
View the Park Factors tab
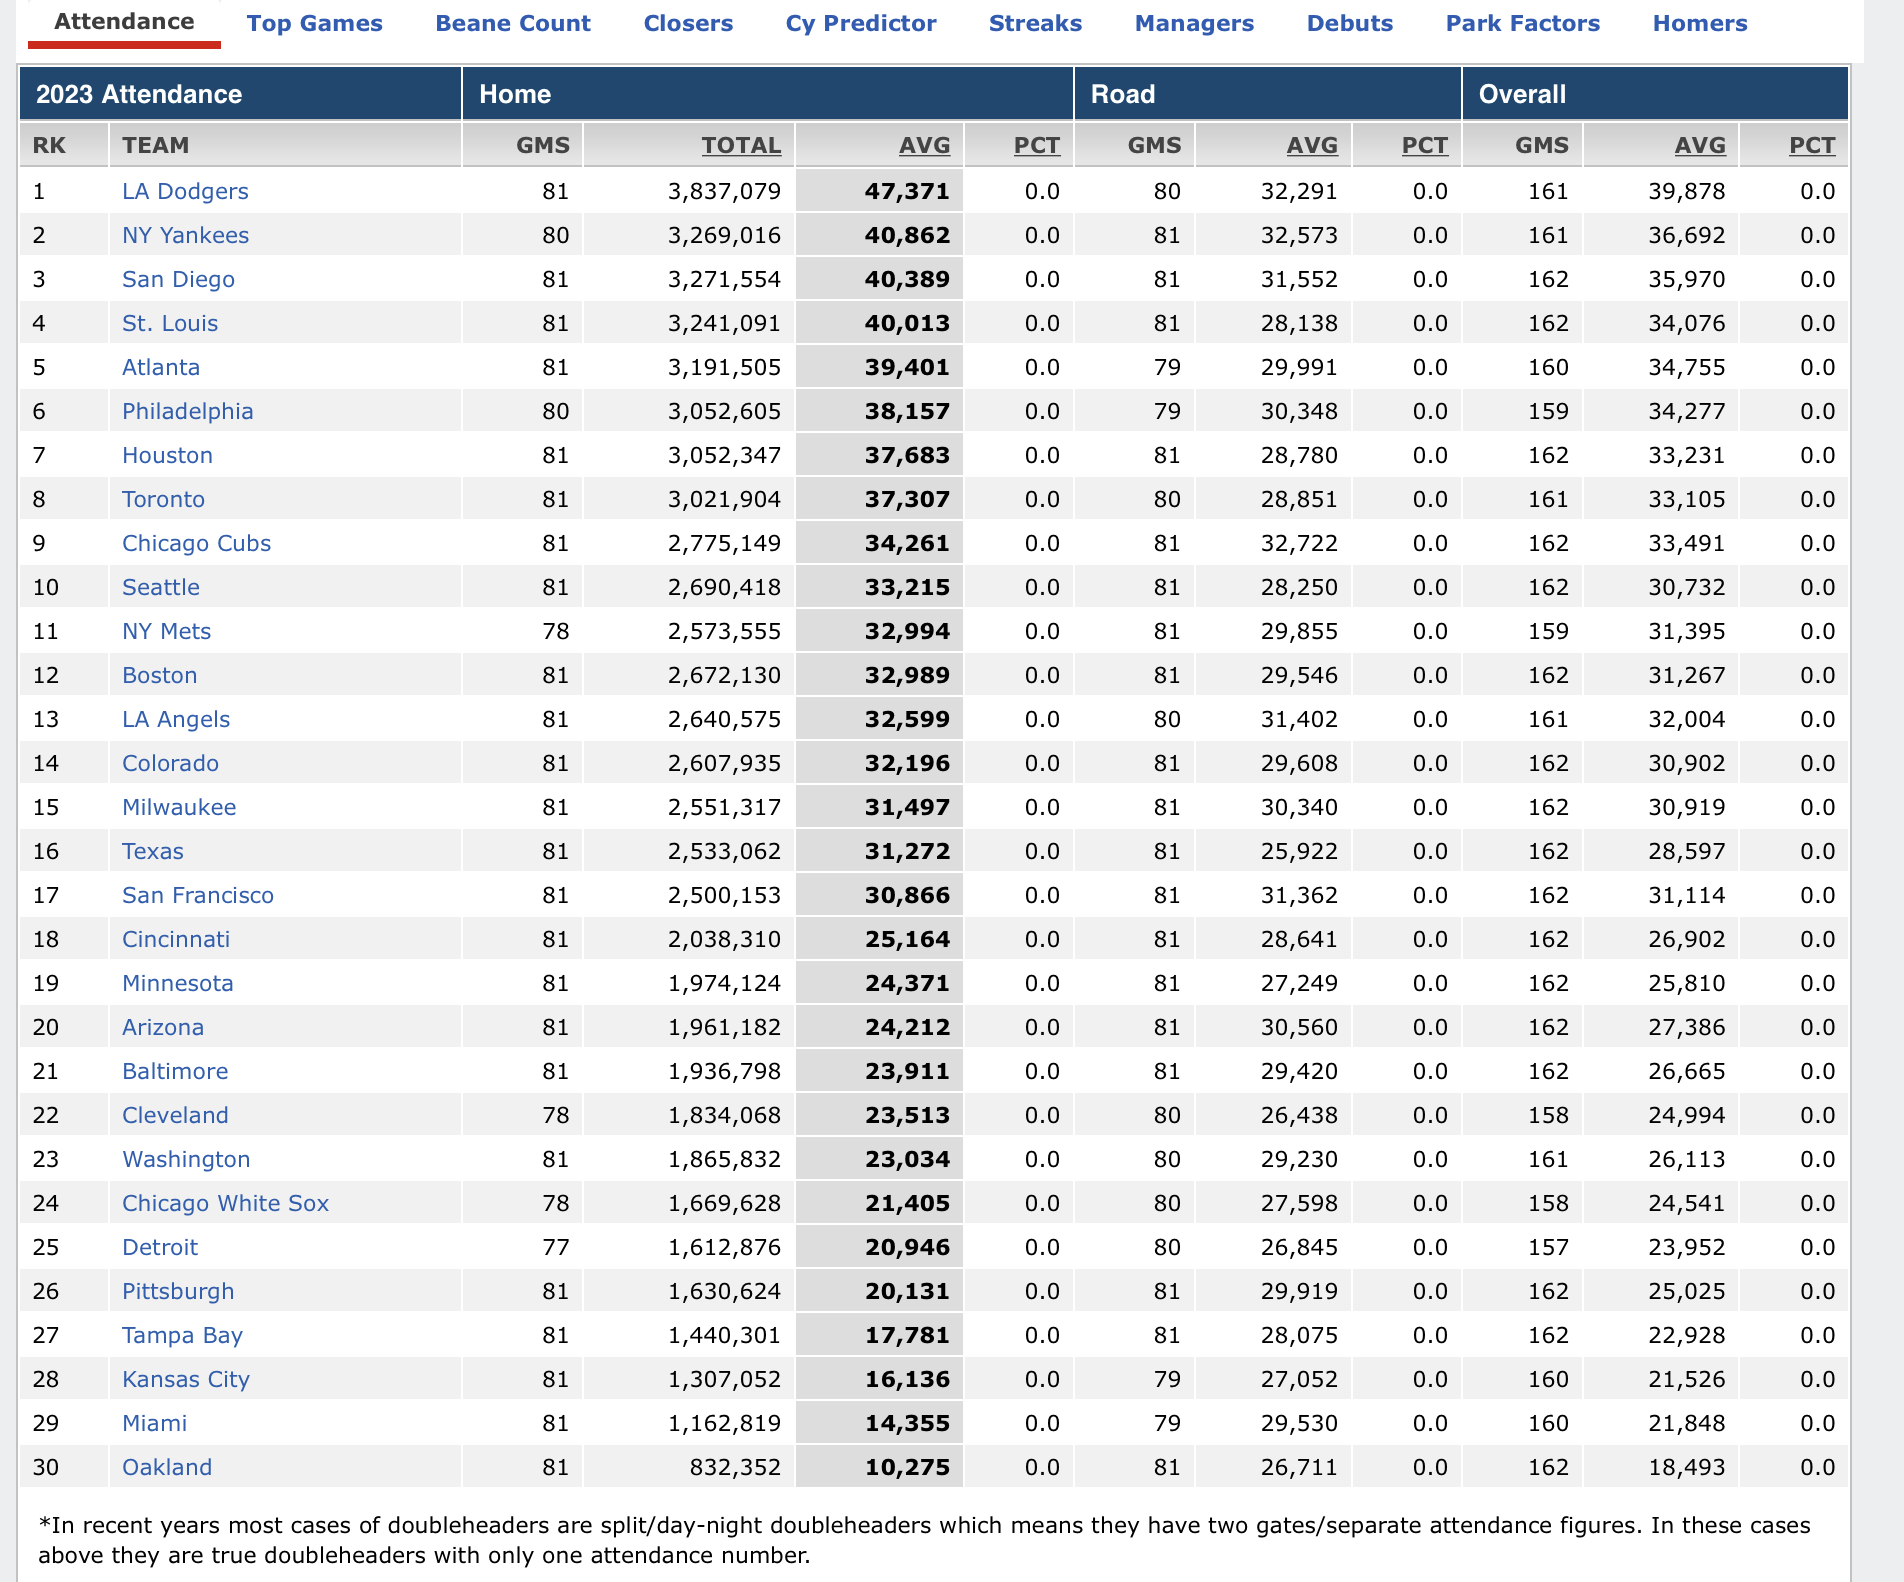click(x=1523, y=23)
